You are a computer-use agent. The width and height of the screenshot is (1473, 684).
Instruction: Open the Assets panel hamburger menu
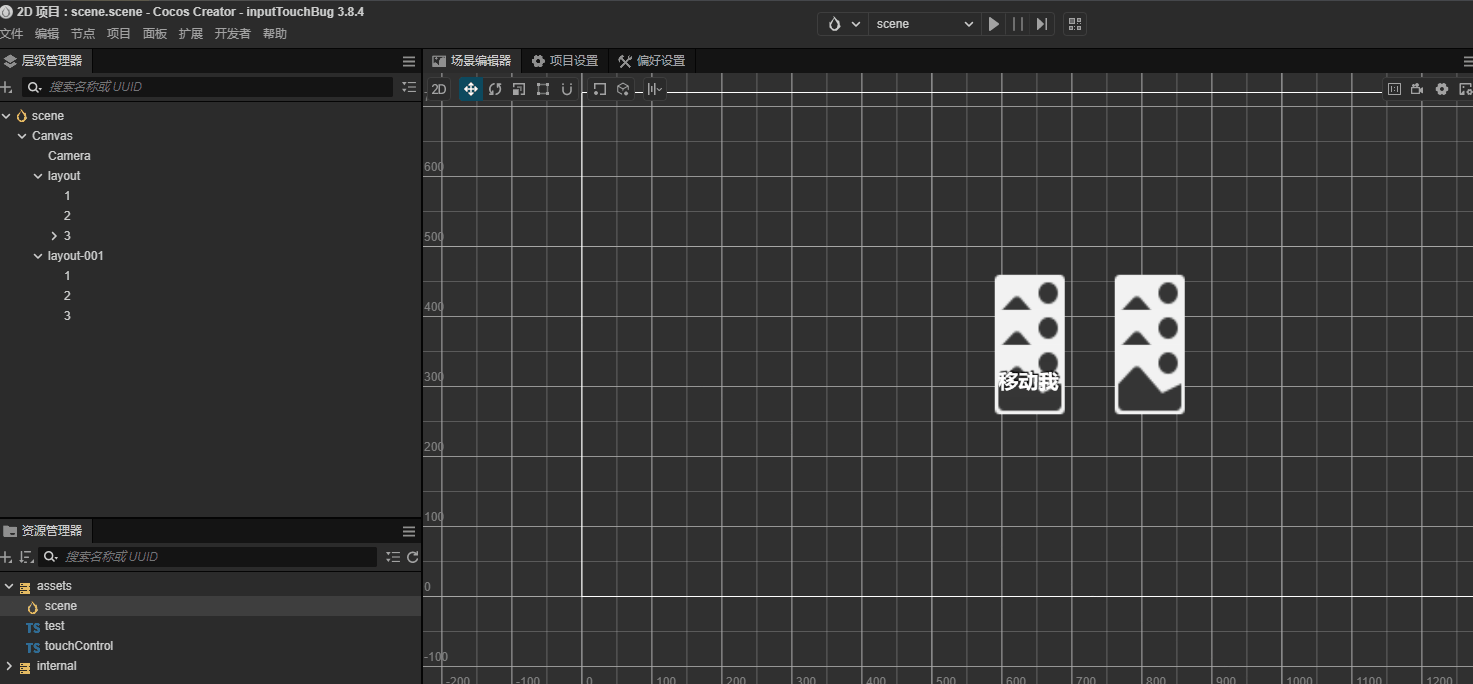[x=408, y=531]
